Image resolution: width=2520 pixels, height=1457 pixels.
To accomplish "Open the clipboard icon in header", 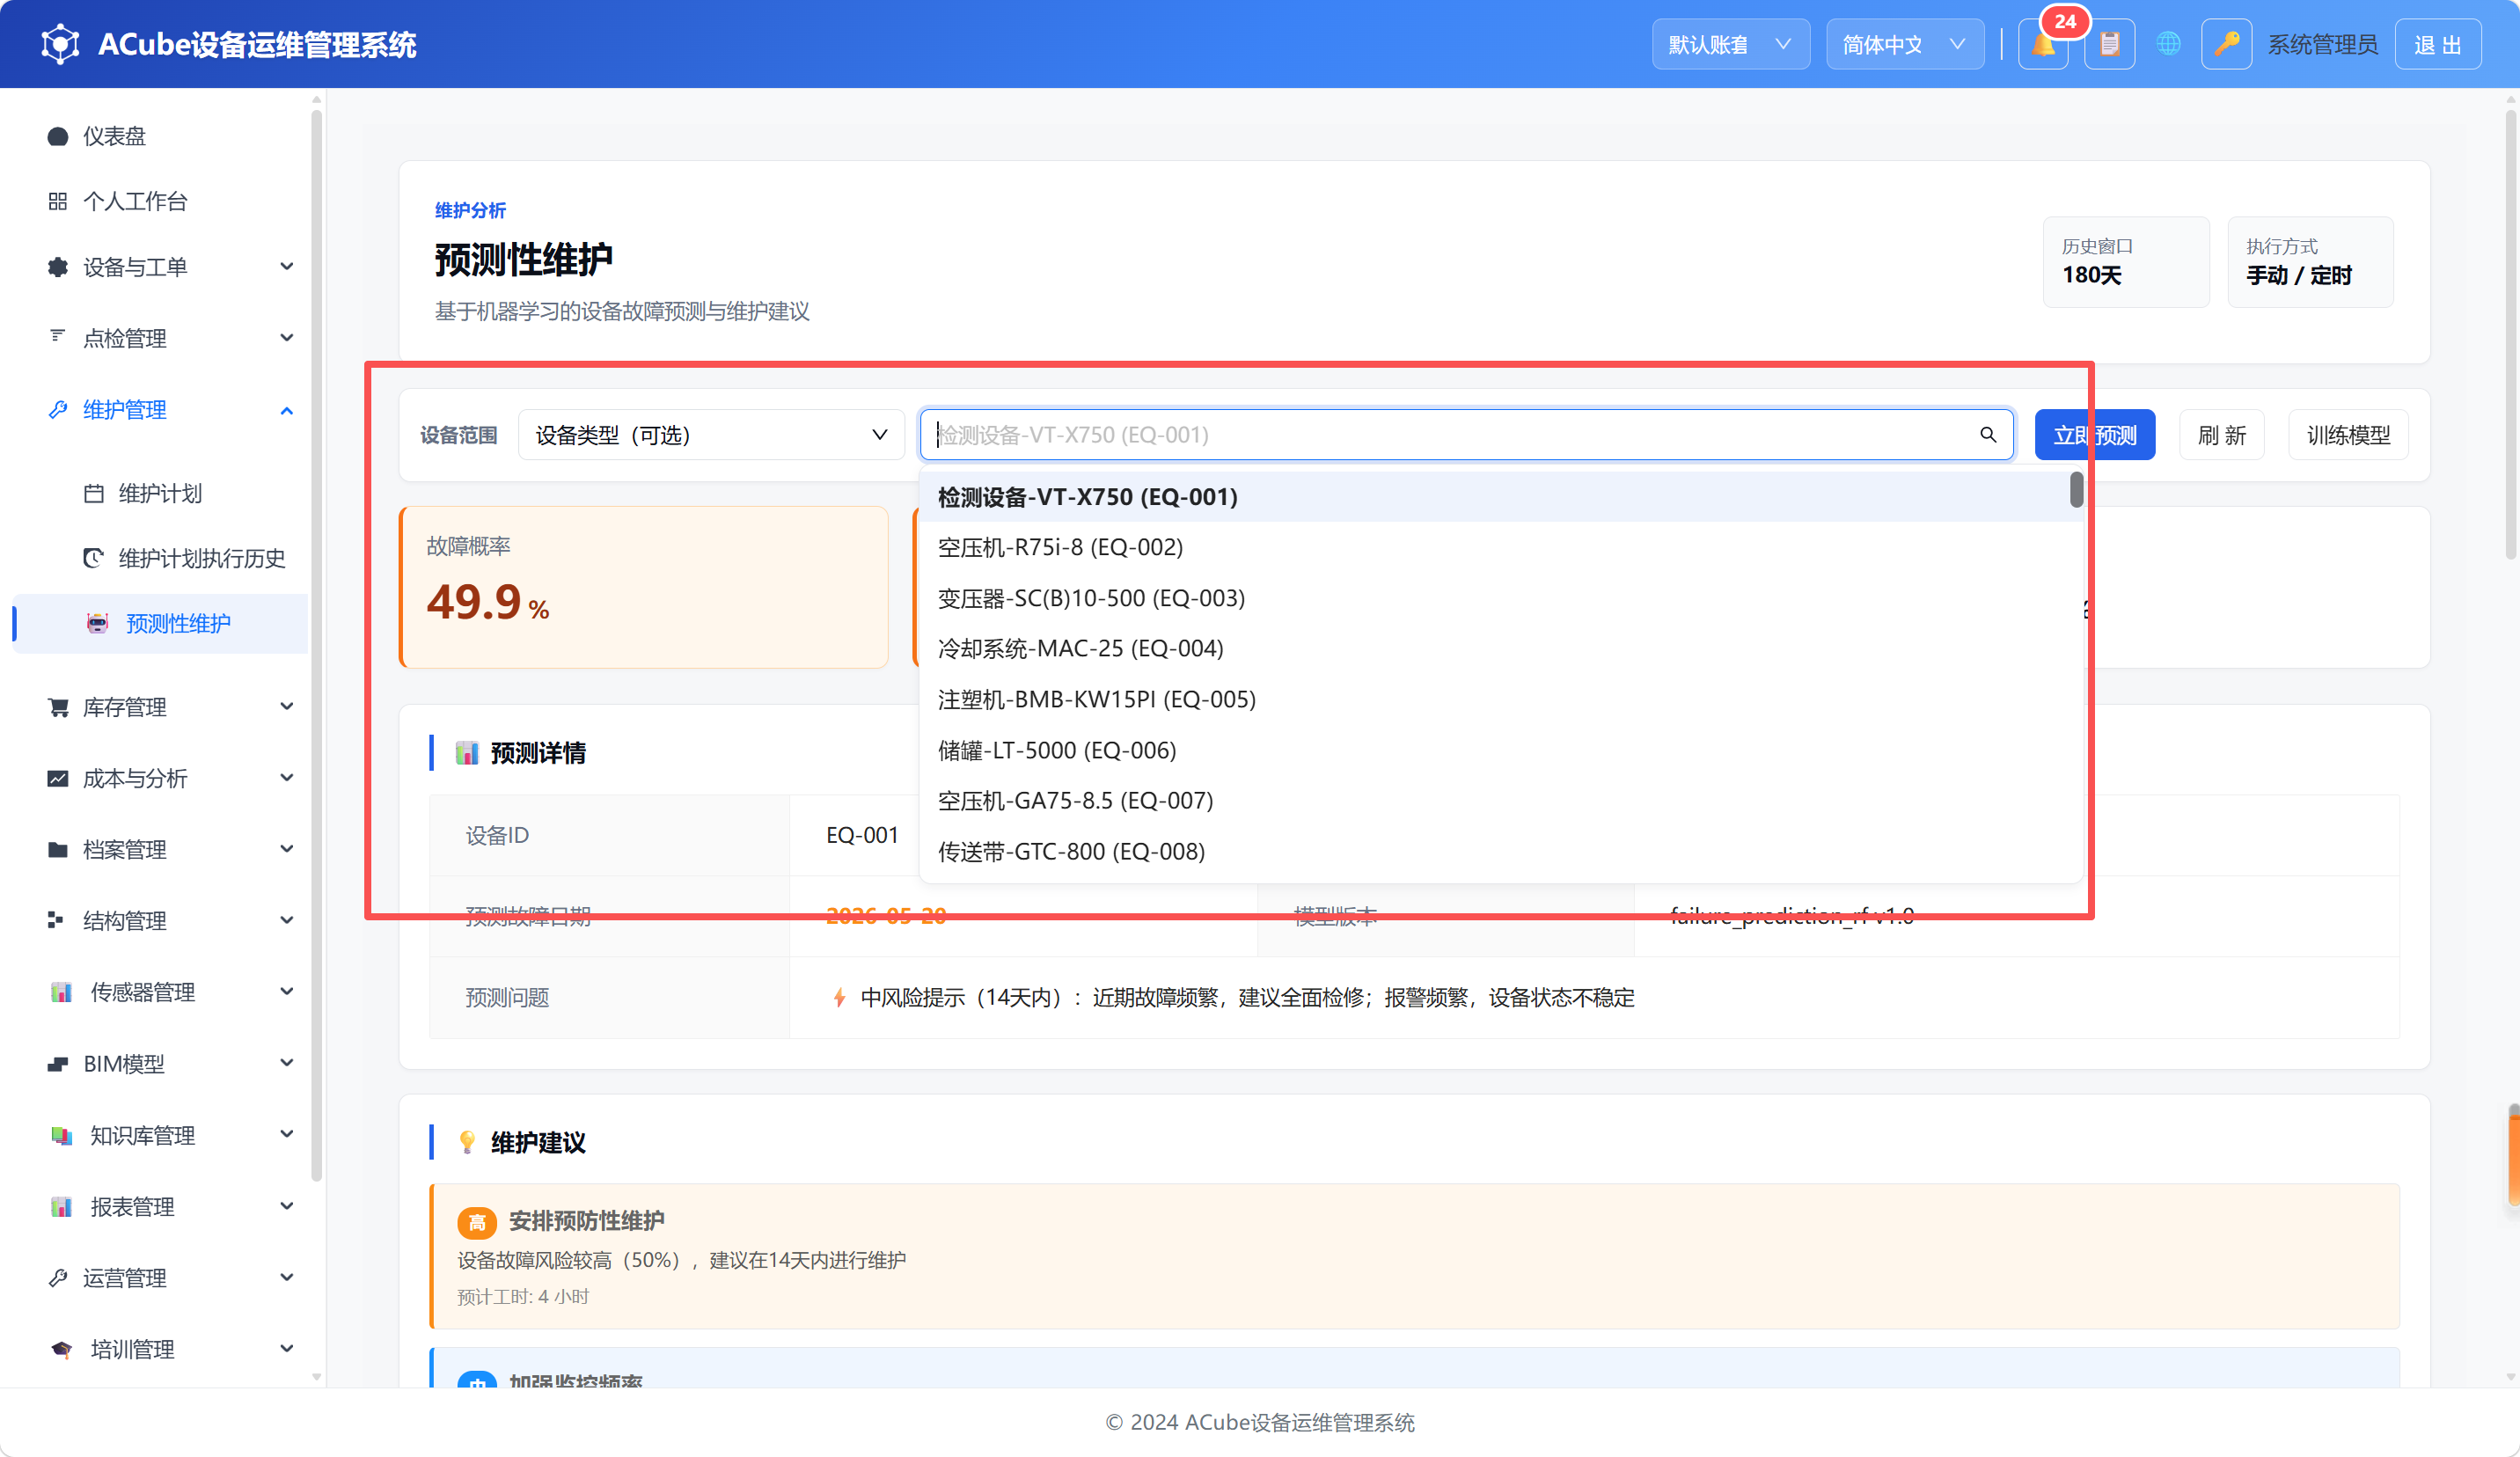I will click(x=2109, y=44).
